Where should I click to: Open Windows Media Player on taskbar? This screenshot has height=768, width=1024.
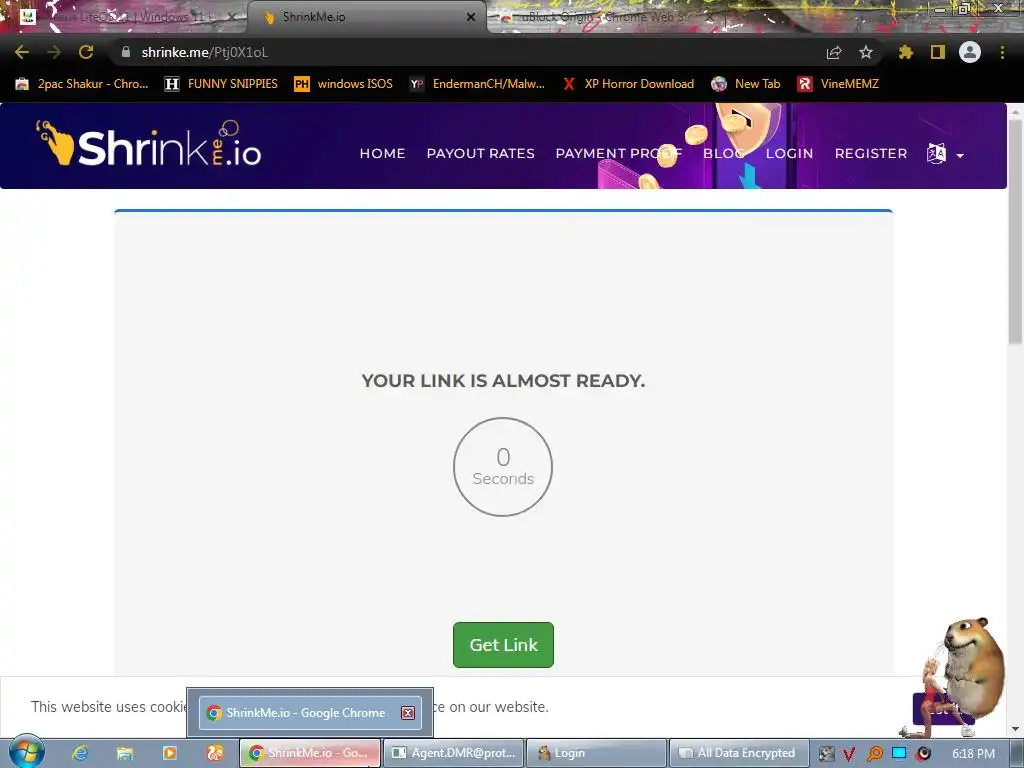tap(170, 753)
